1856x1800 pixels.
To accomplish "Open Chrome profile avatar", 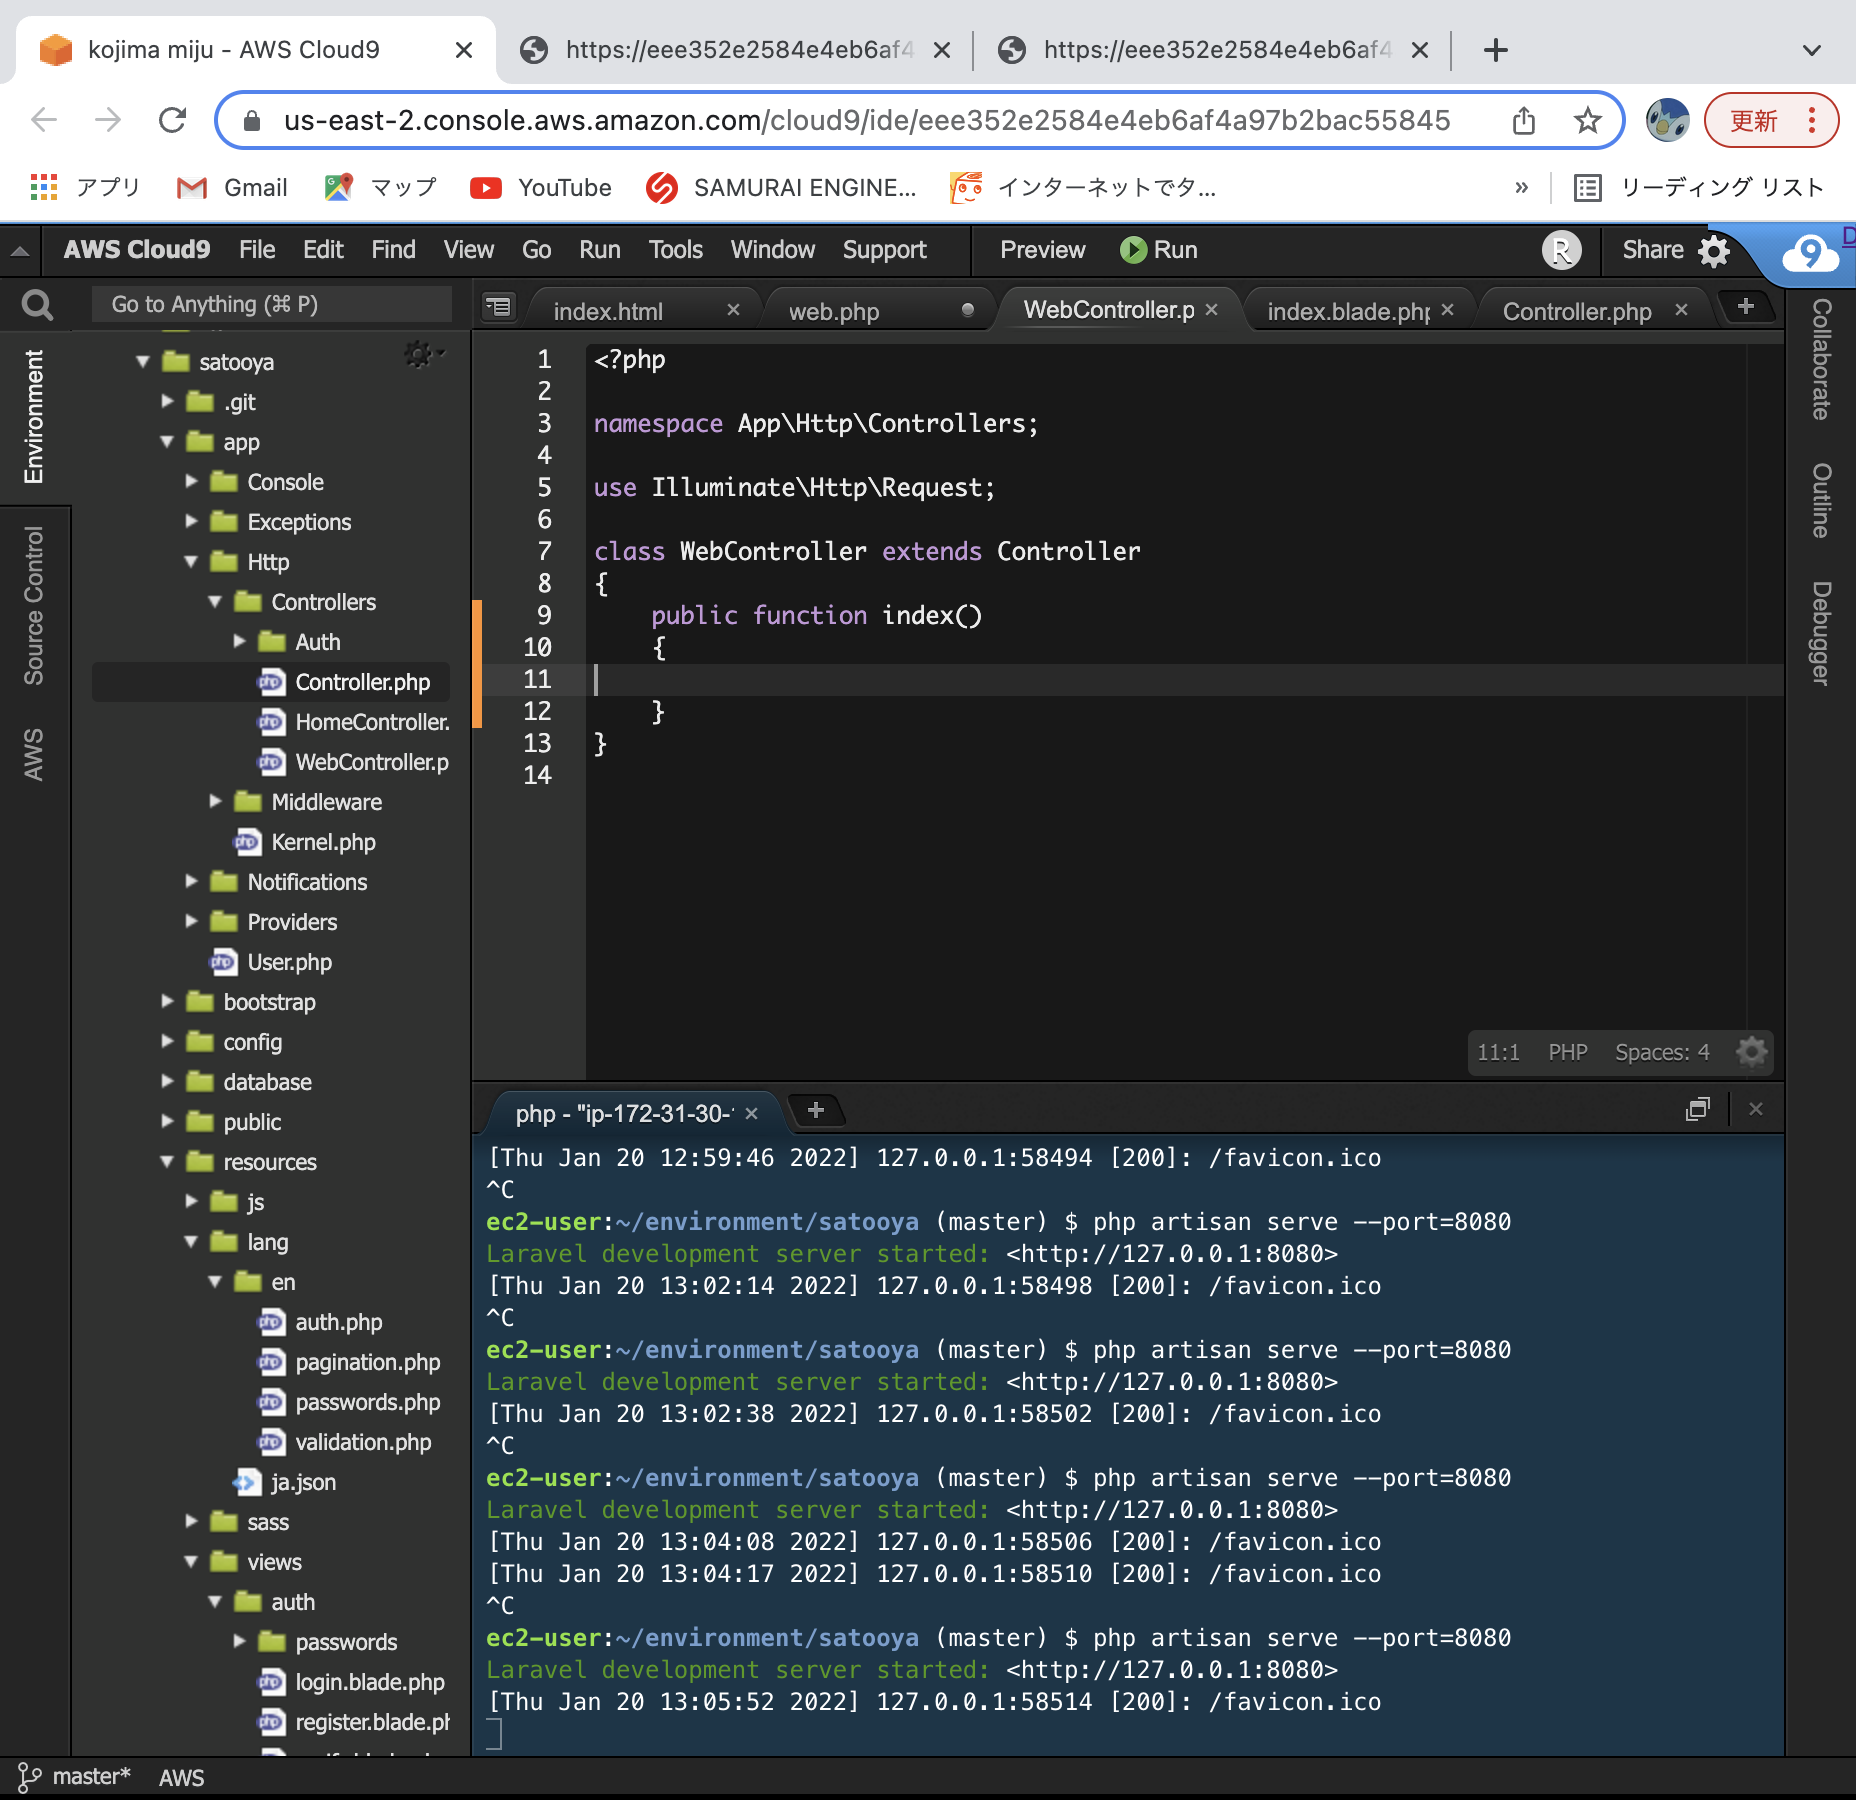I will point(1667,120).
